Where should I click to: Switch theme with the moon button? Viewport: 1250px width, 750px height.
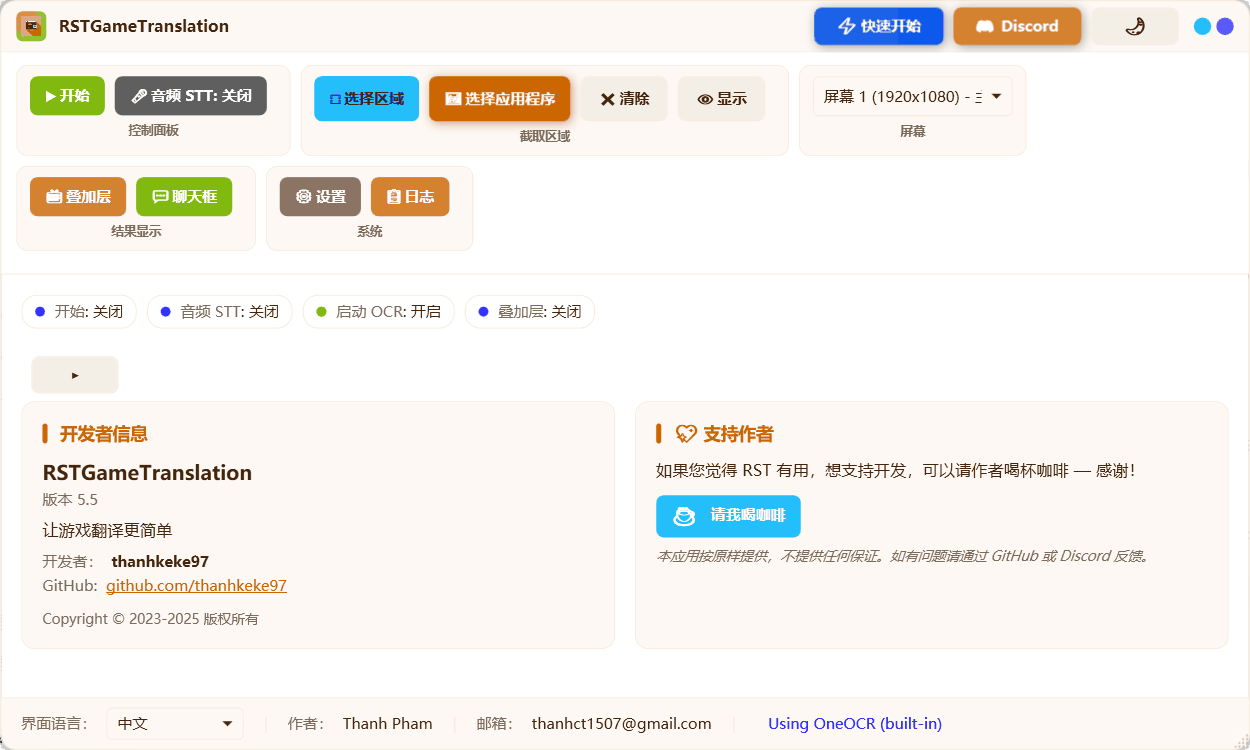click(x=1135, y=26)
